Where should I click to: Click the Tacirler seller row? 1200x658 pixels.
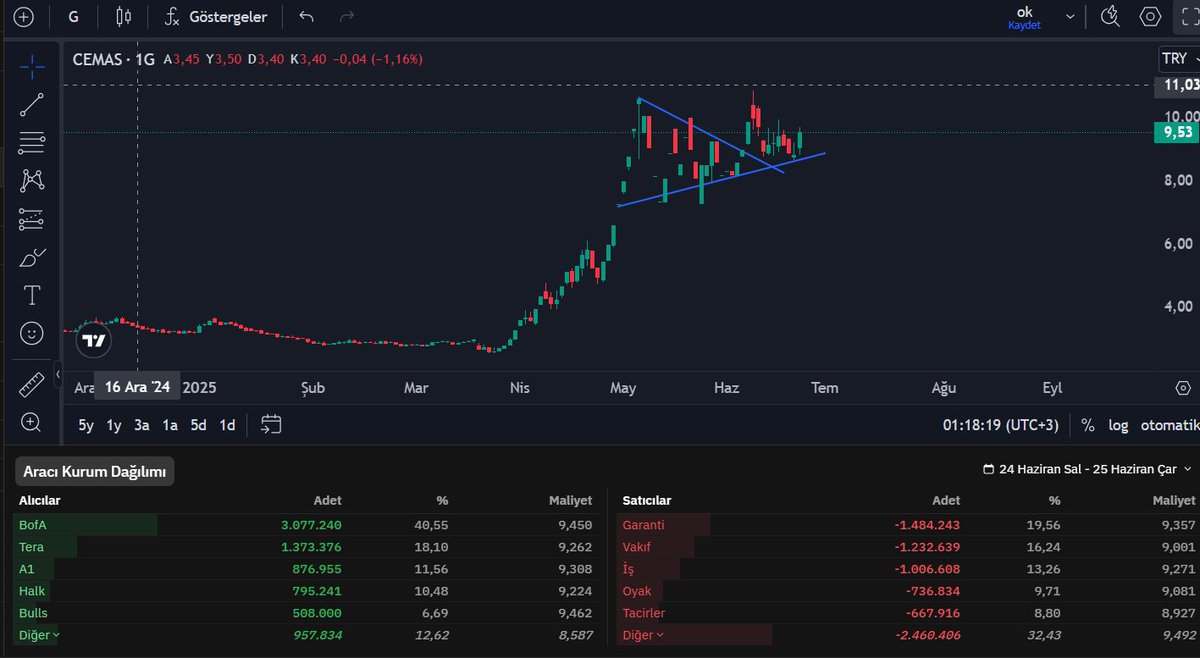point(908,613)
